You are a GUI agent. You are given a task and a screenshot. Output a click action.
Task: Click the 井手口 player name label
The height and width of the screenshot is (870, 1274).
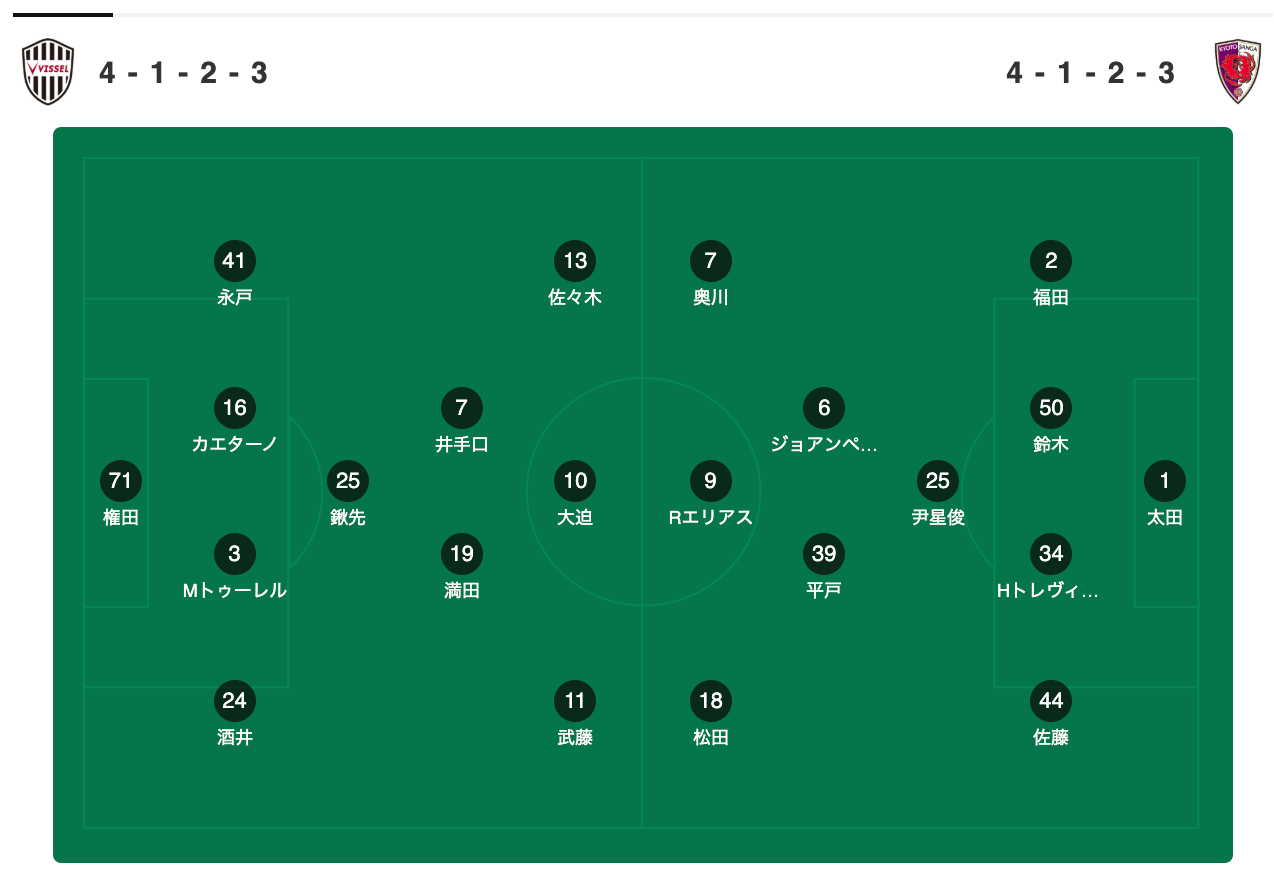[462, 444]
